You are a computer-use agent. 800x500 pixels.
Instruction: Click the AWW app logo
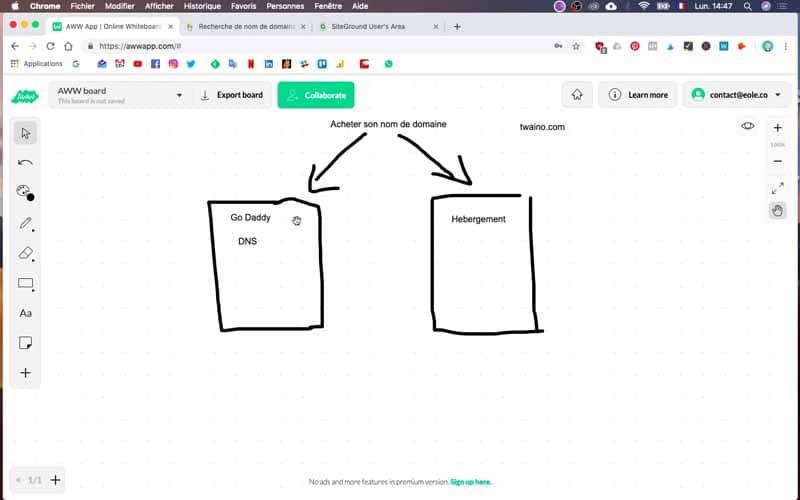pyautogui.click(x=24, y=96)
